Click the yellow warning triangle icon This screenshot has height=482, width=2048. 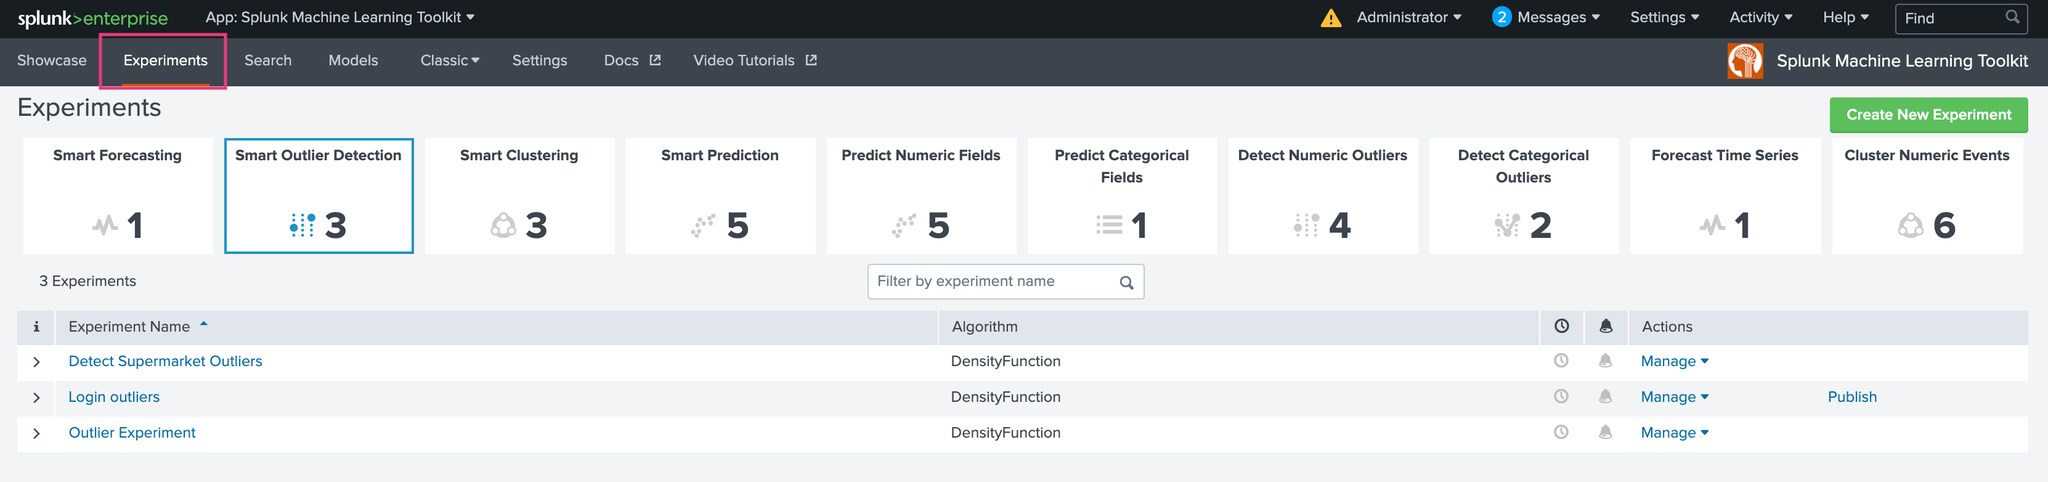pos(1331,18)
